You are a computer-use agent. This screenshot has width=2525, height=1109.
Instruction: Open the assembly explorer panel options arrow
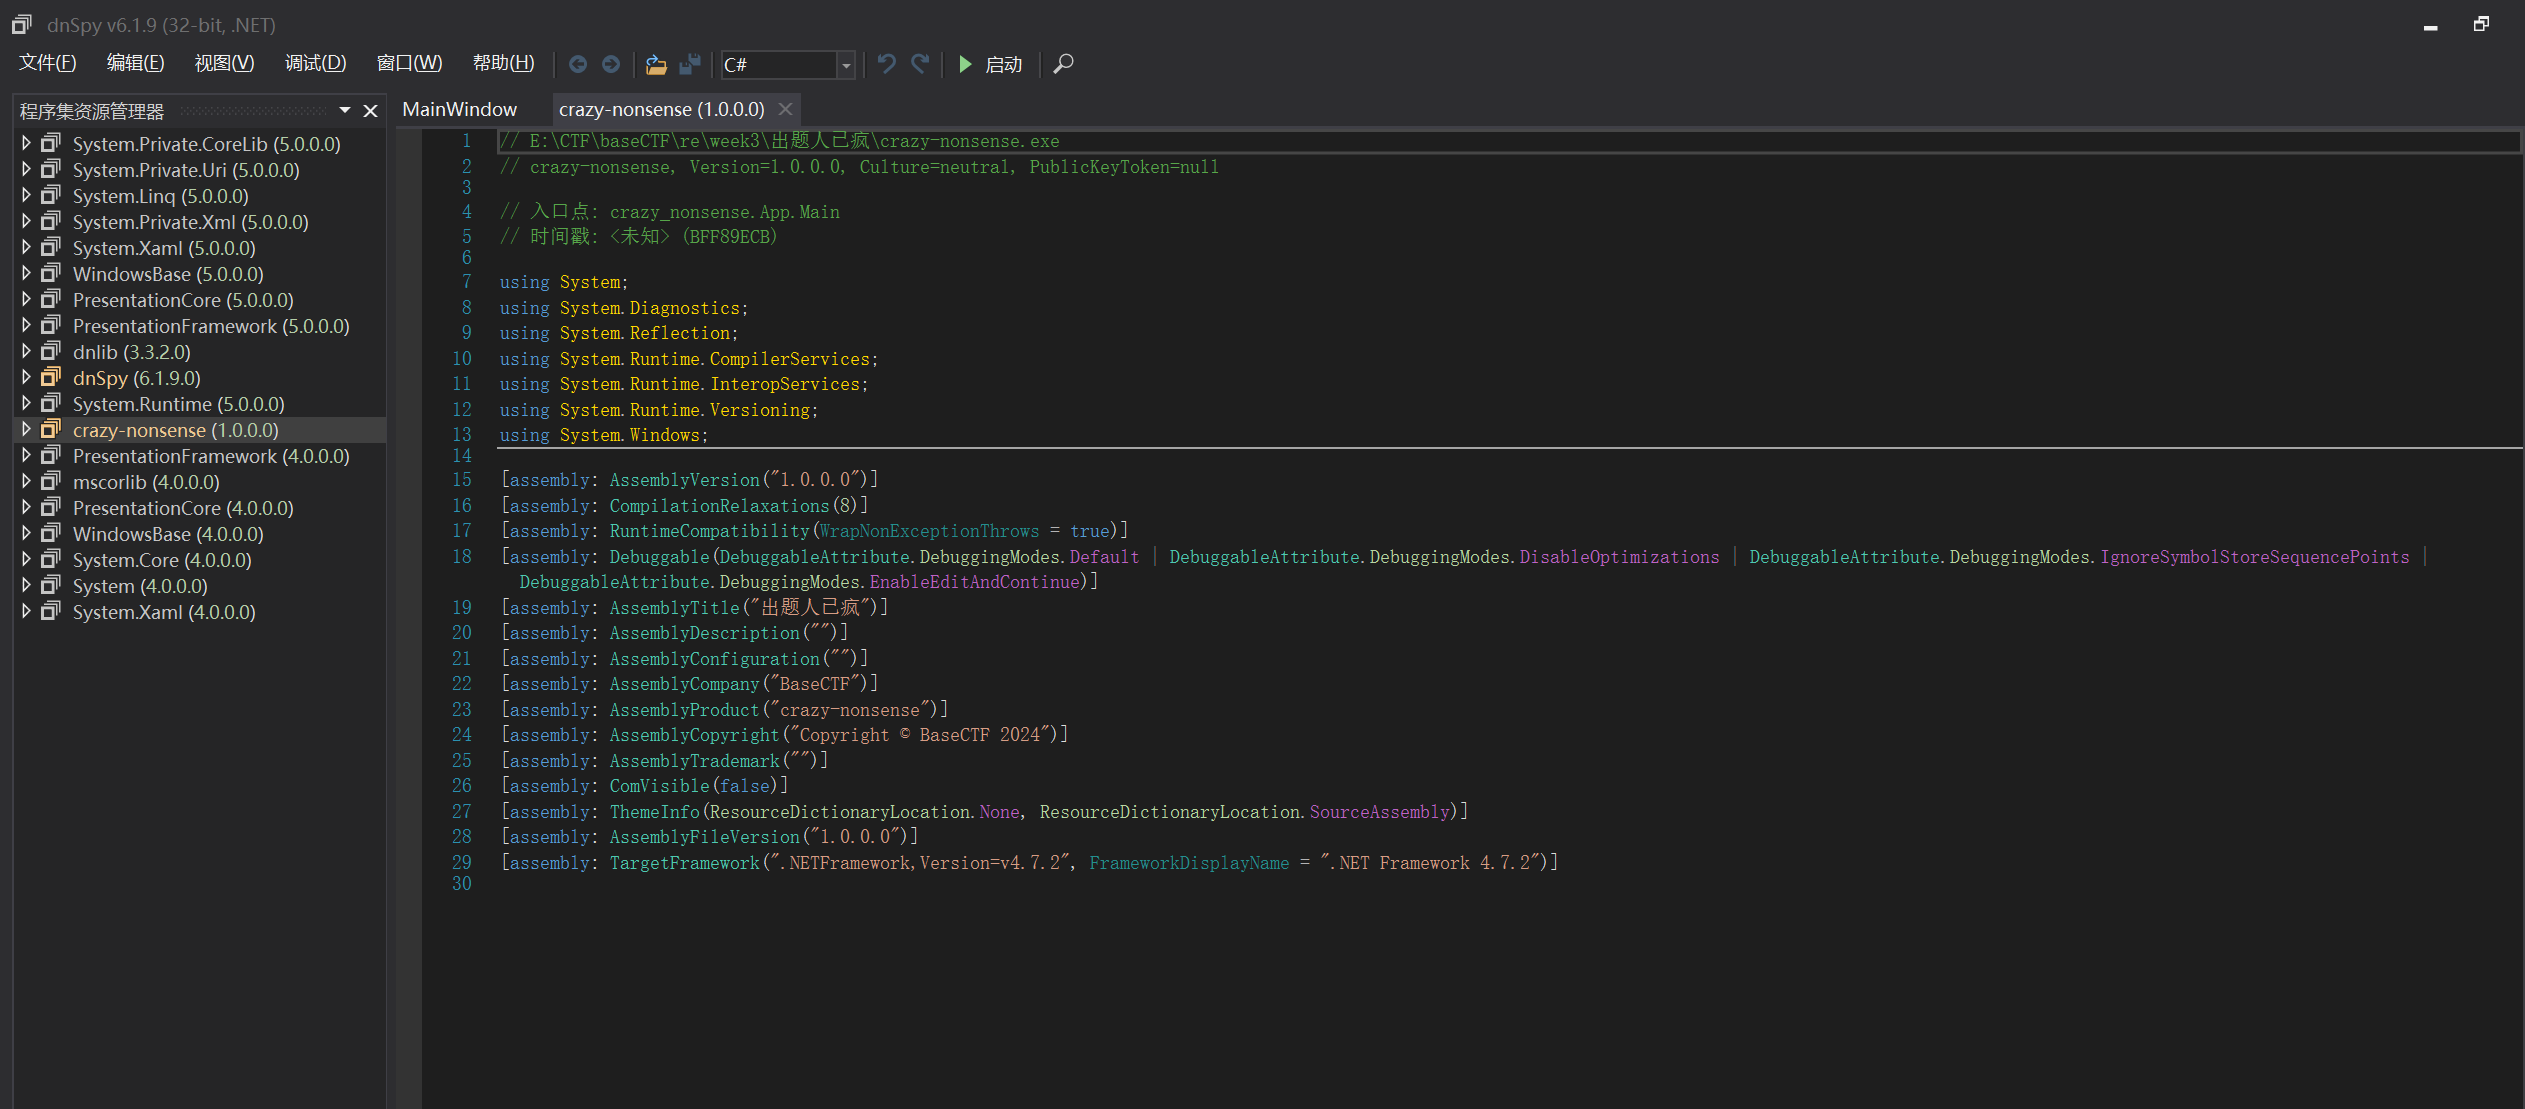click(345, 110)
